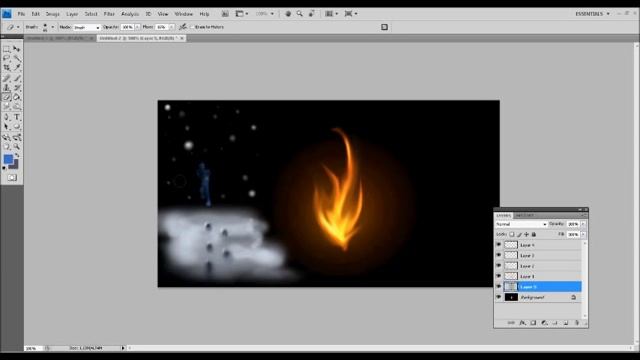Open the Brush preset picker
Image resolution: width=640 pixels, height=360 pixels.
pos(53,27)
